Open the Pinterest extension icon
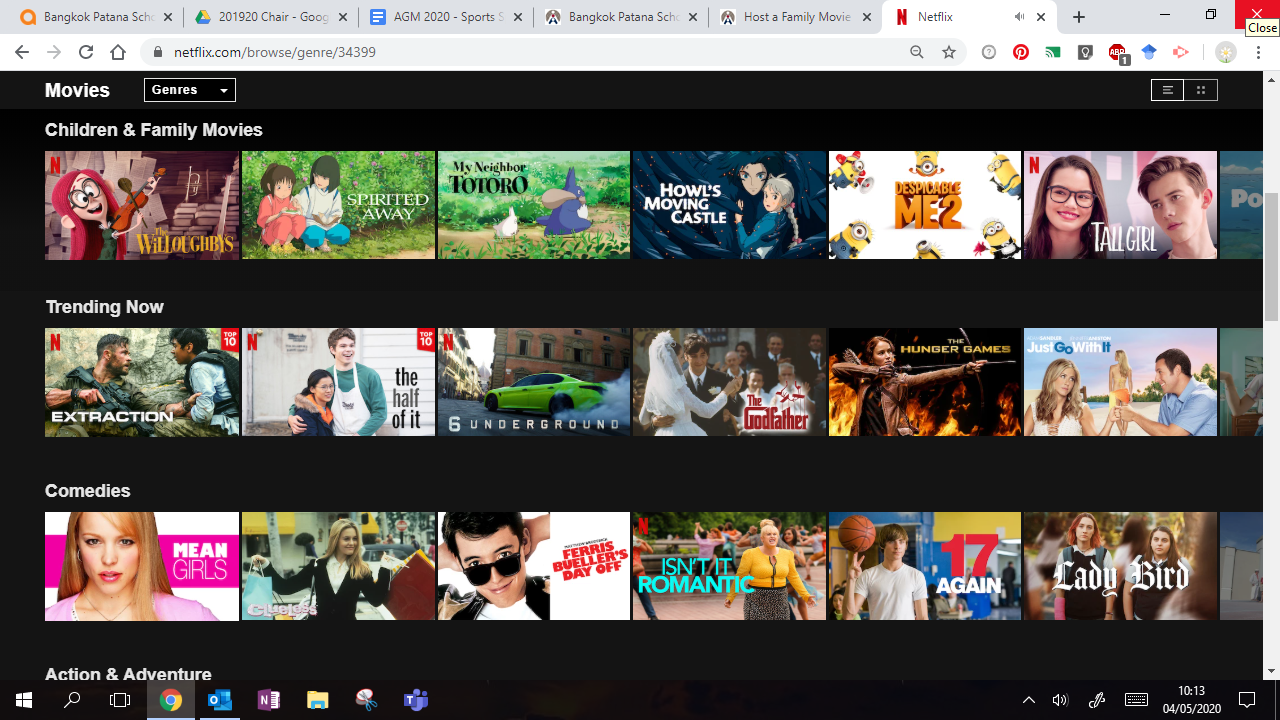The height and width of the screenshot is (720, 1280). (1020, 52)
